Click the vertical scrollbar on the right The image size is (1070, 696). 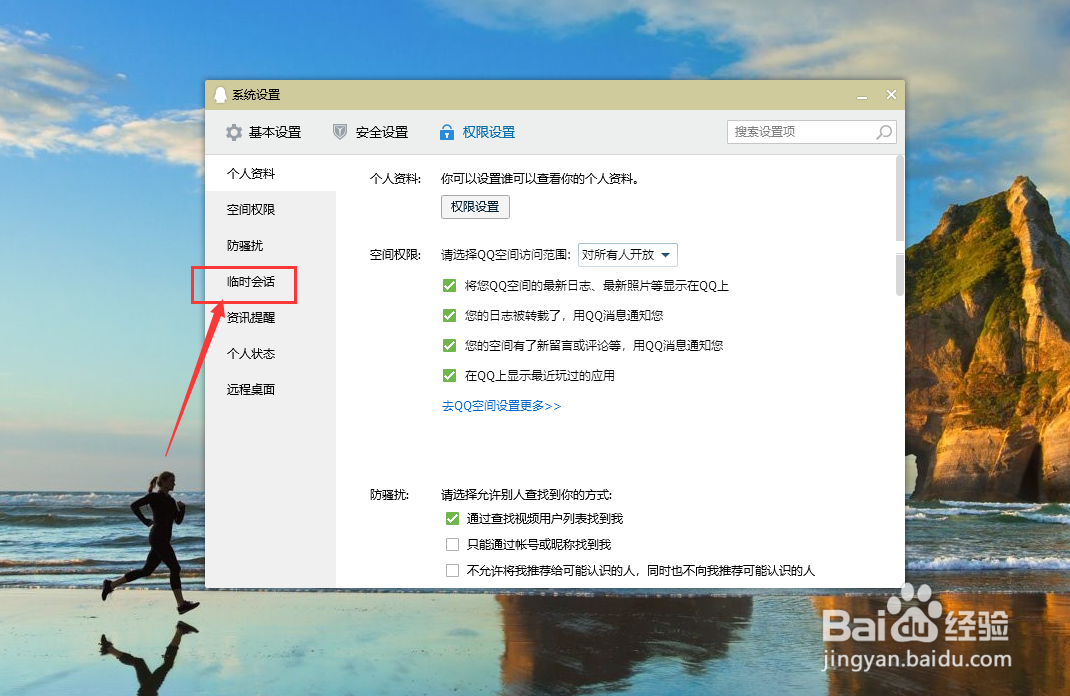pyautogui.click(x=898, y=195)
